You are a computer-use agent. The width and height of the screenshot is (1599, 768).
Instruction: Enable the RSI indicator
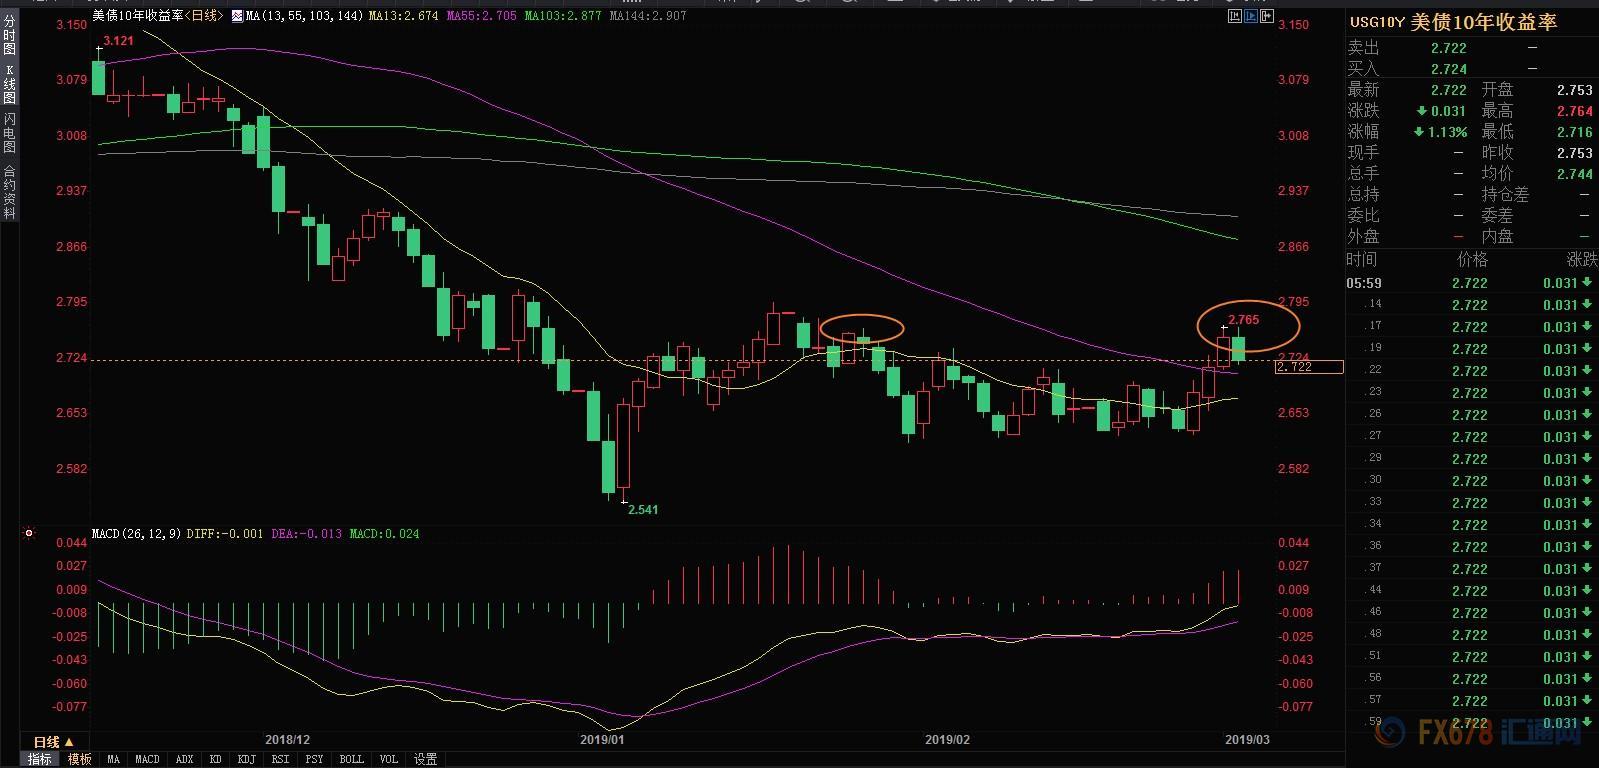(280, 759)
